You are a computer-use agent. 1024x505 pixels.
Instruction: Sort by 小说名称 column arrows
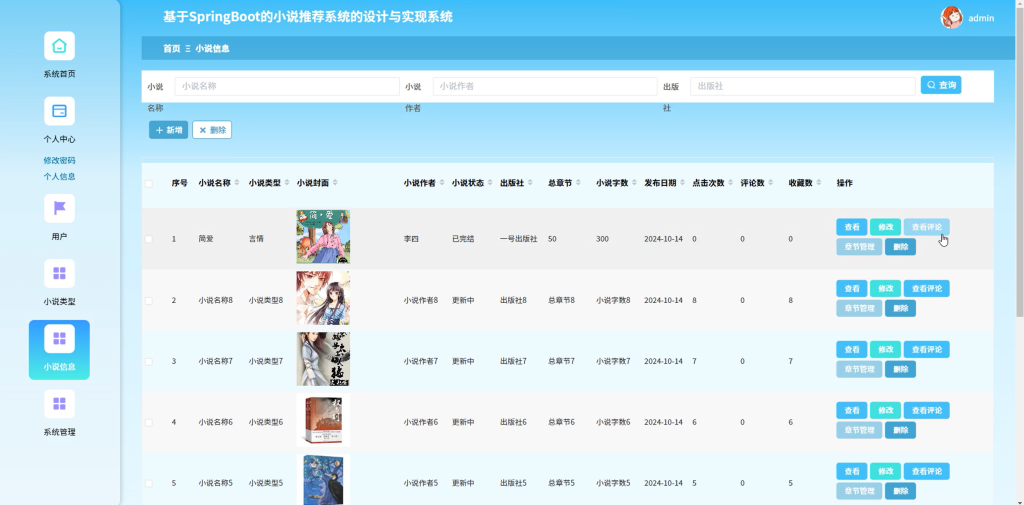click(237, 183)
